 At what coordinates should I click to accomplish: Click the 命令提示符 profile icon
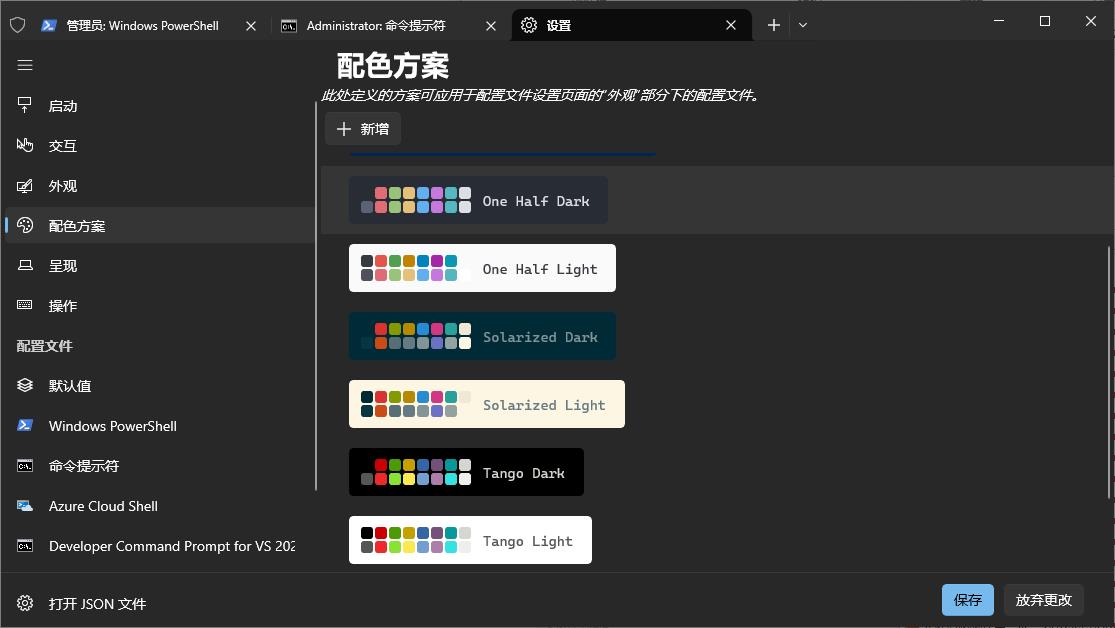pos(24,465)
